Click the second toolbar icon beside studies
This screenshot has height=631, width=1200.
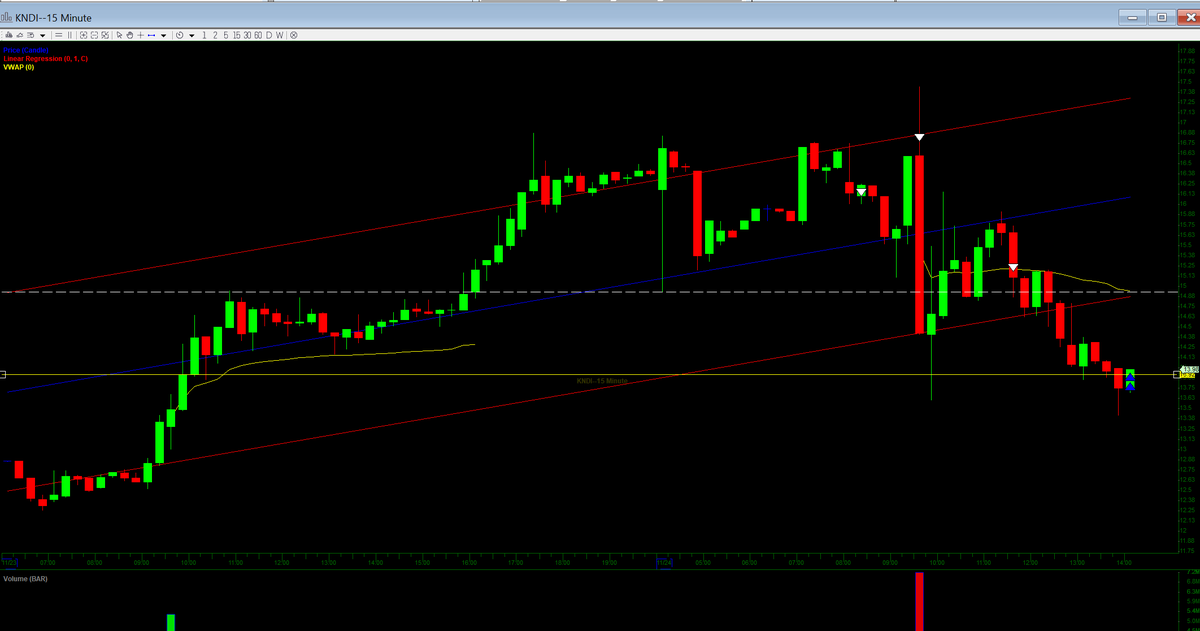[20, 35]
